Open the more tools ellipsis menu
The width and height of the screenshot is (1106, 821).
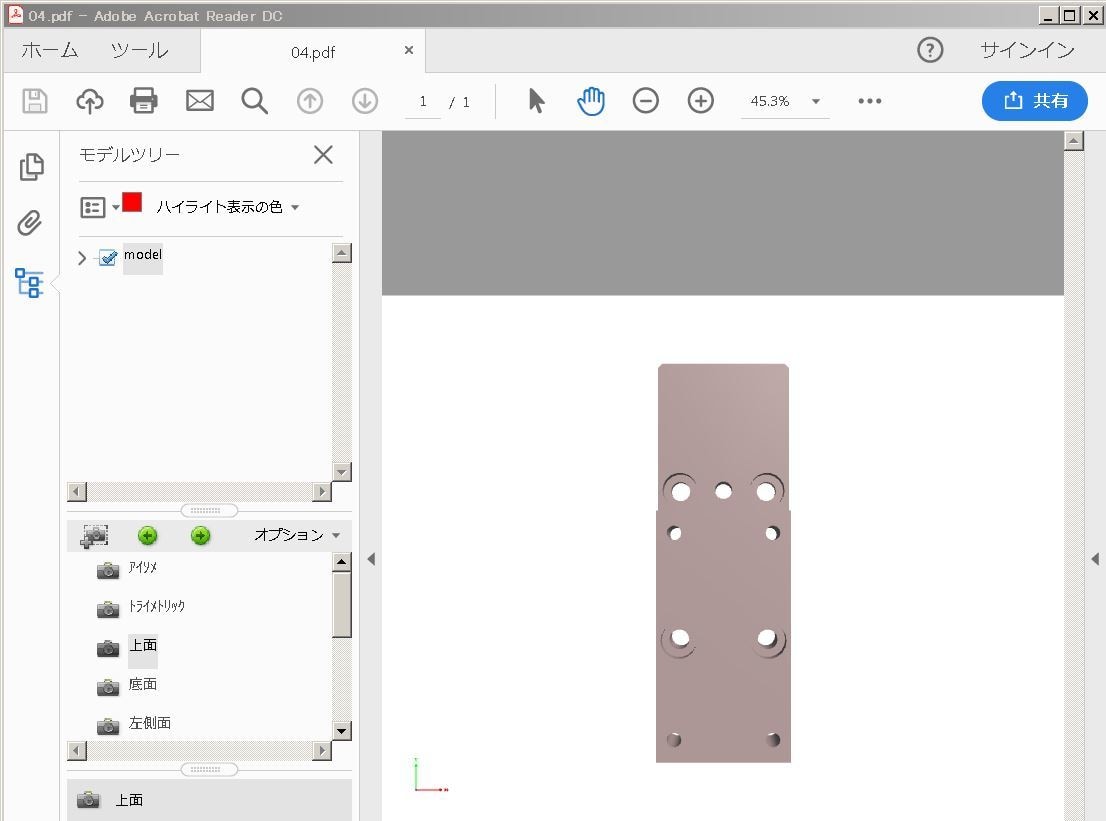point(870,101)
